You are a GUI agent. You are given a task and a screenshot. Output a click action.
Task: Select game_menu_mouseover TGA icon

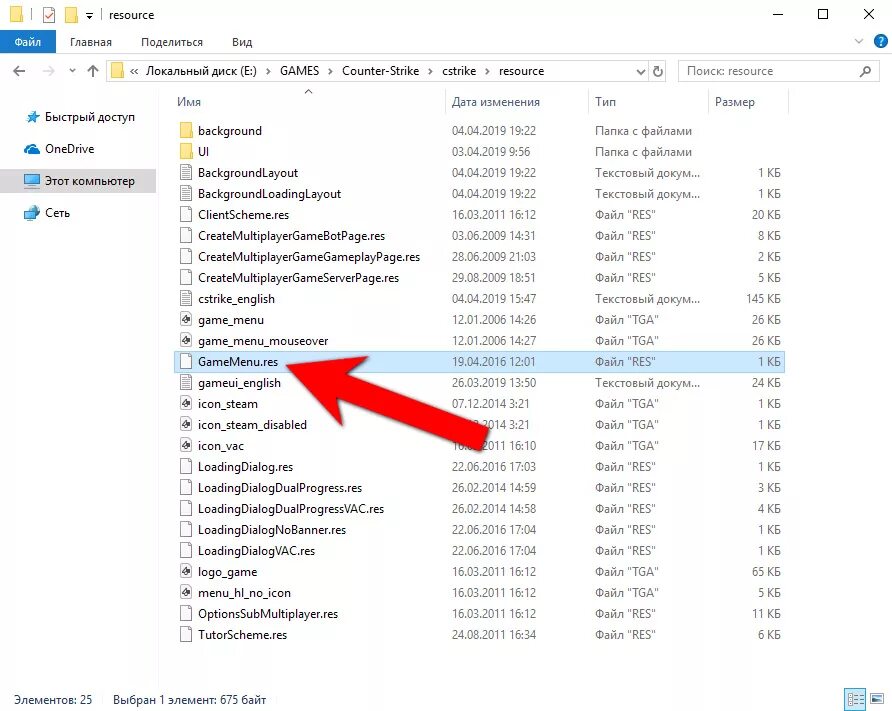click(186, 340)
